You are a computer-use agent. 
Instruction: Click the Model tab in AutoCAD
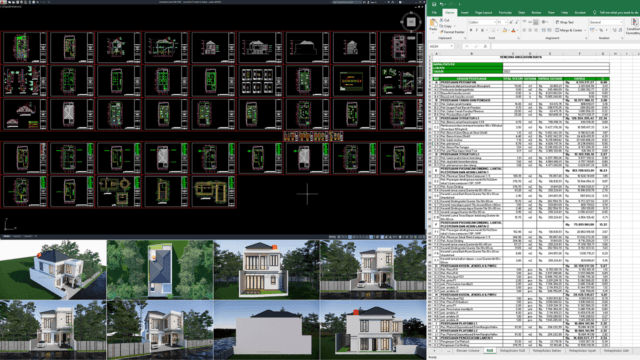pyautogui.click(x=7, y=236)
